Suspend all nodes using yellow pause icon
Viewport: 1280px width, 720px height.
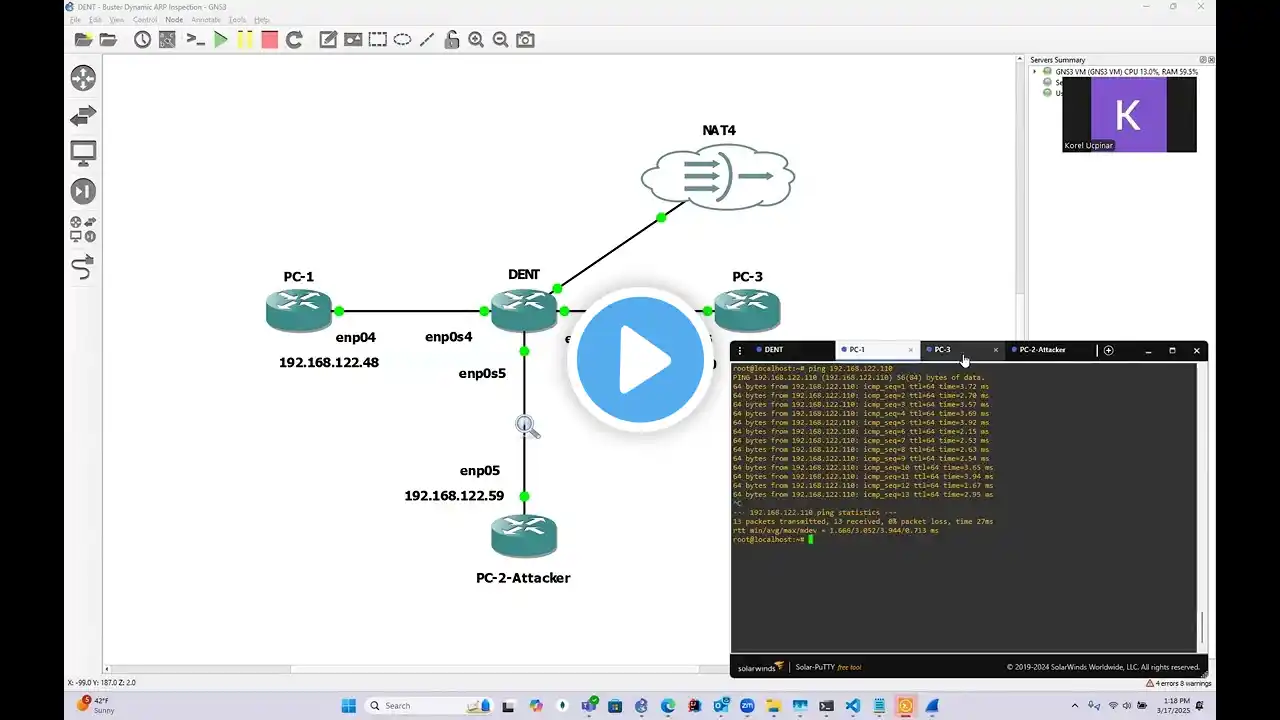(245, 40)
